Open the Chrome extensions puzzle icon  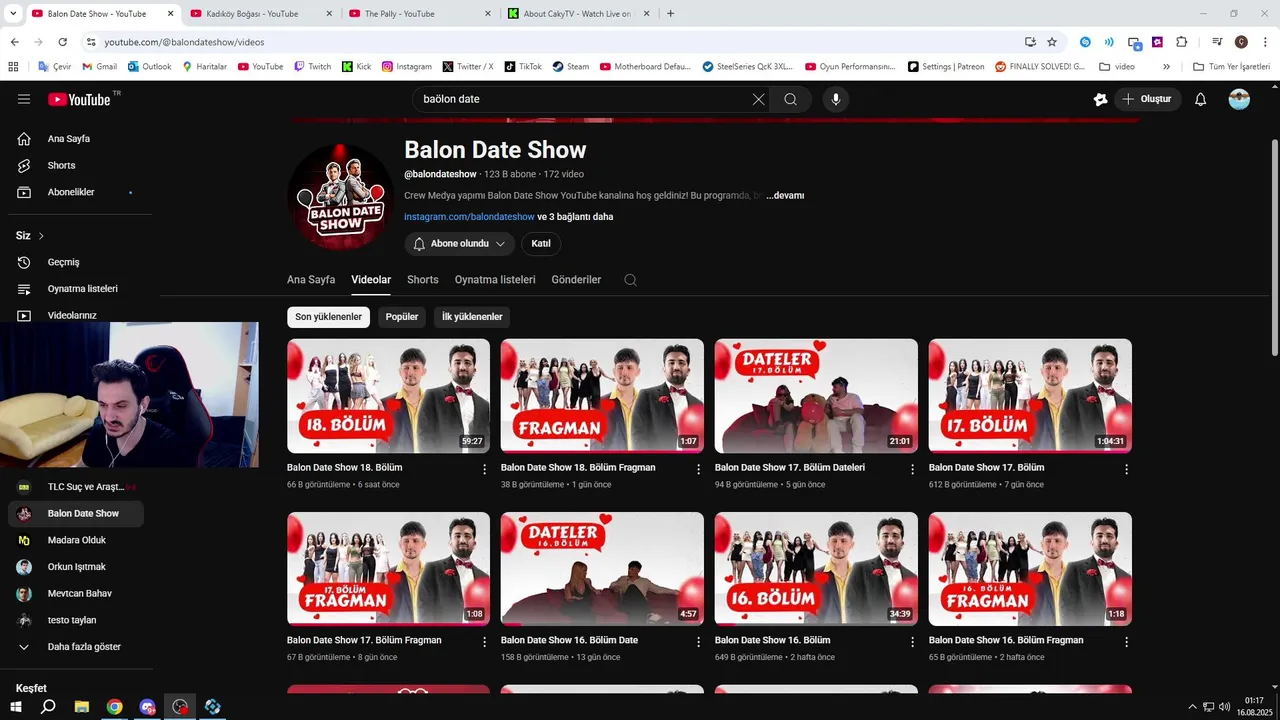1181,42
